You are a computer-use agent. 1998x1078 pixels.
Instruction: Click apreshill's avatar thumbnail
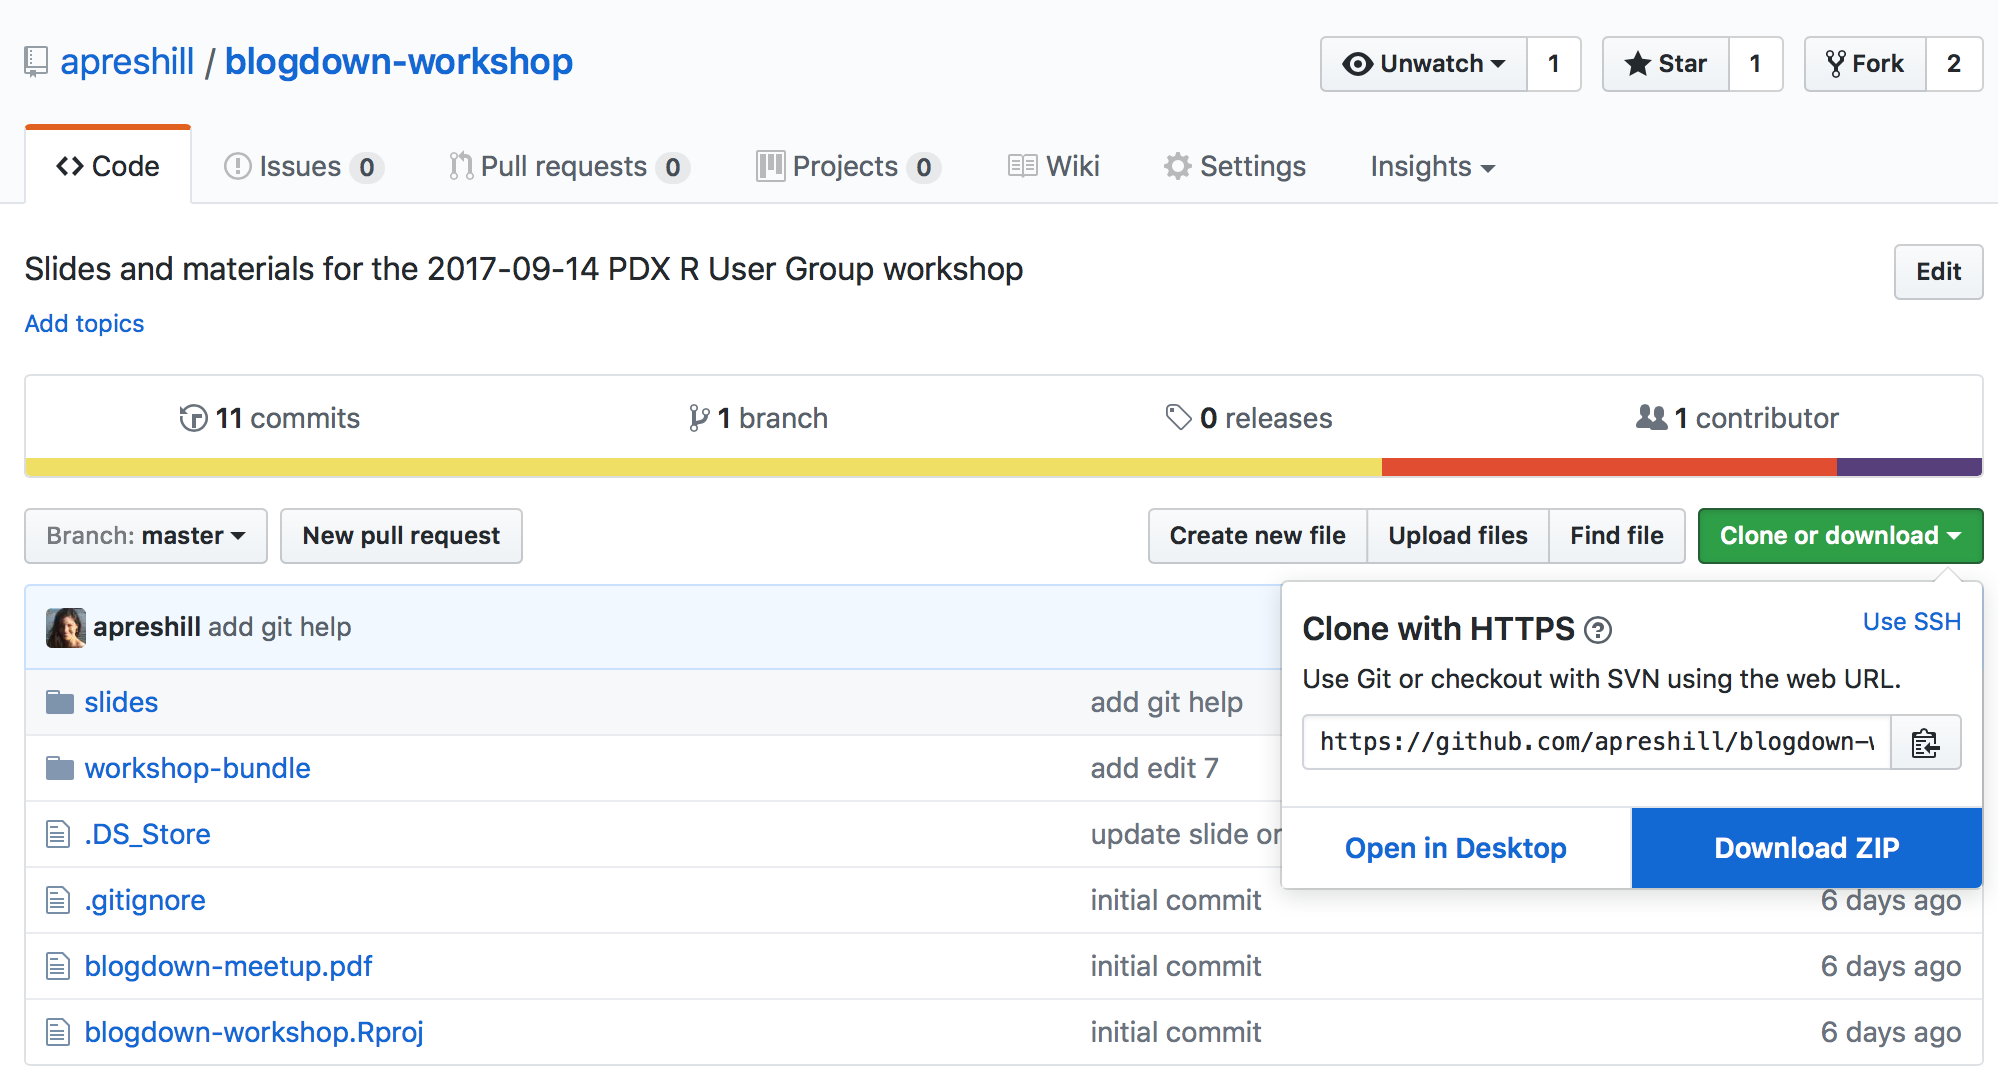coord(66,628)
